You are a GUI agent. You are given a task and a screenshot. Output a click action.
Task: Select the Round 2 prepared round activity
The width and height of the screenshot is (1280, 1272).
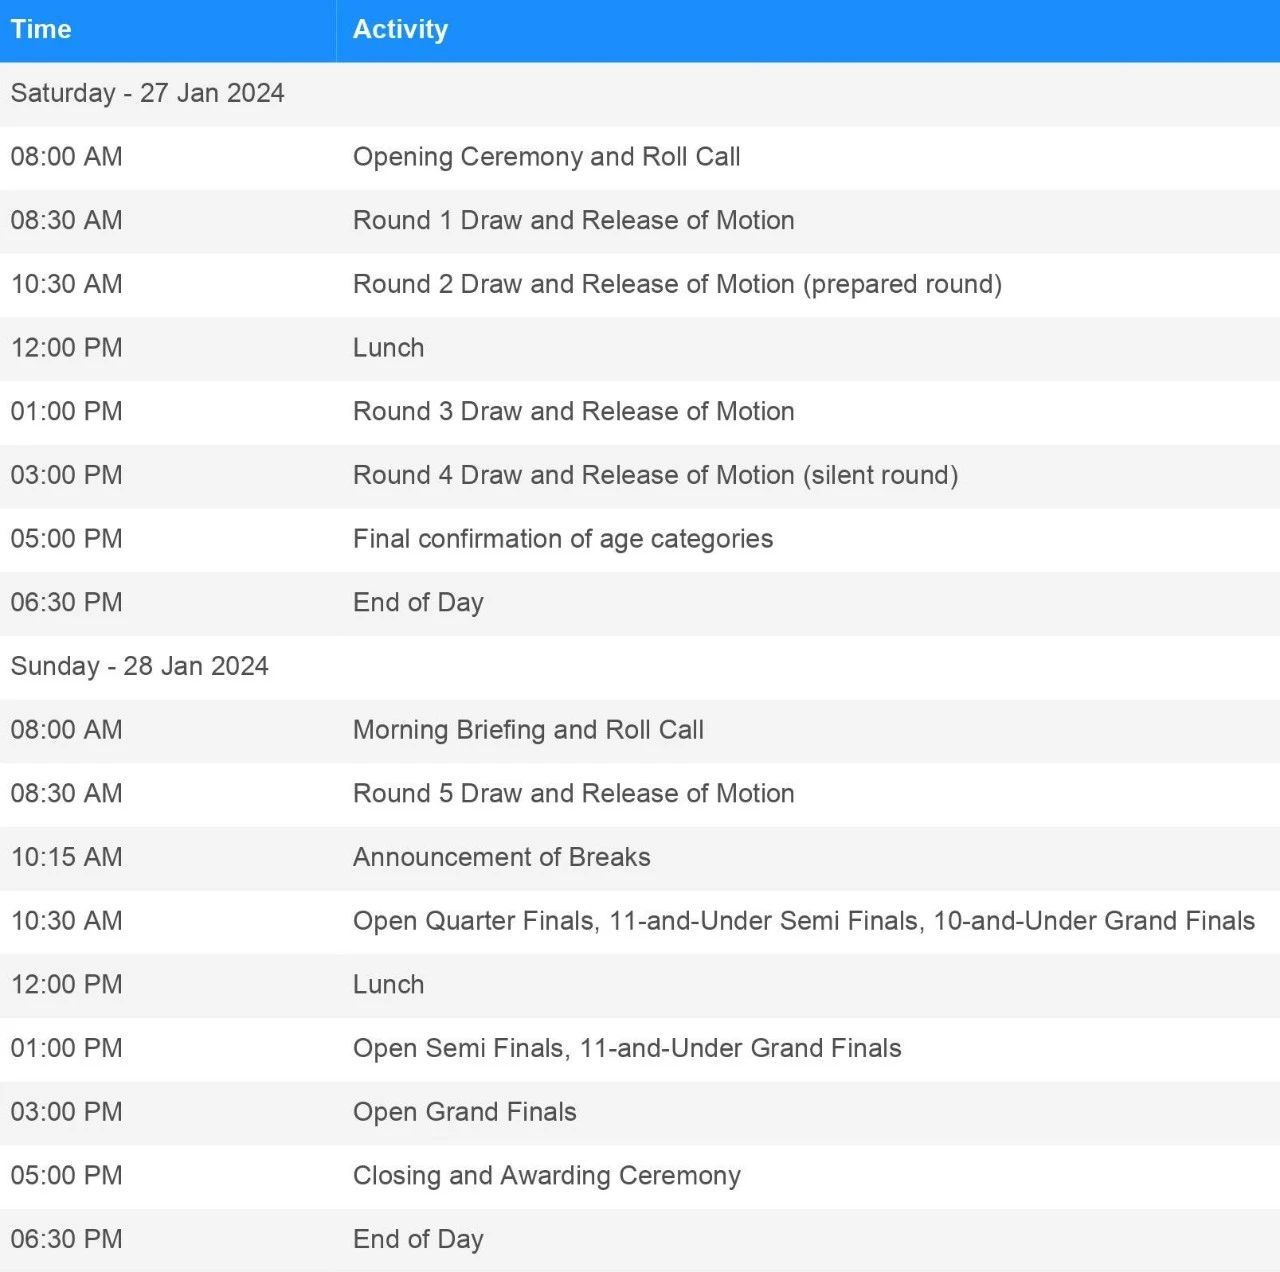677,284
